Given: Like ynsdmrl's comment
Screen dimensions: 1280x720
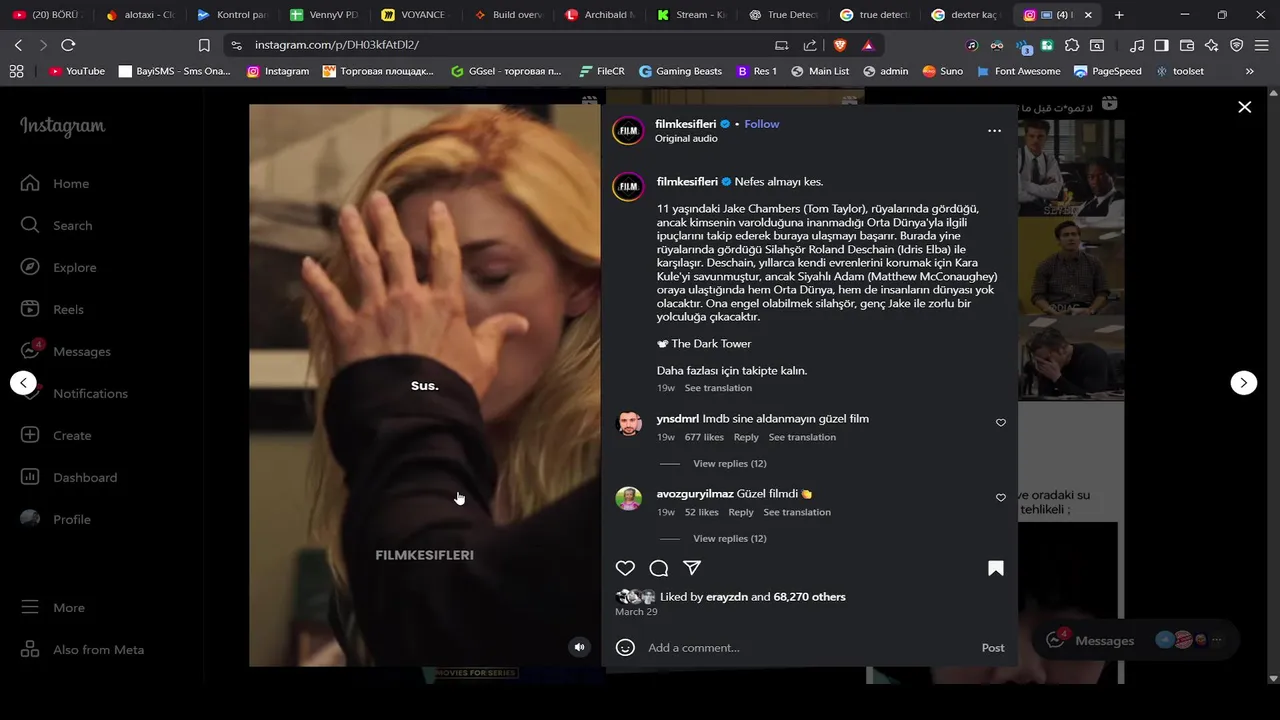Looking at the screenshot, I should [1000, 423].
